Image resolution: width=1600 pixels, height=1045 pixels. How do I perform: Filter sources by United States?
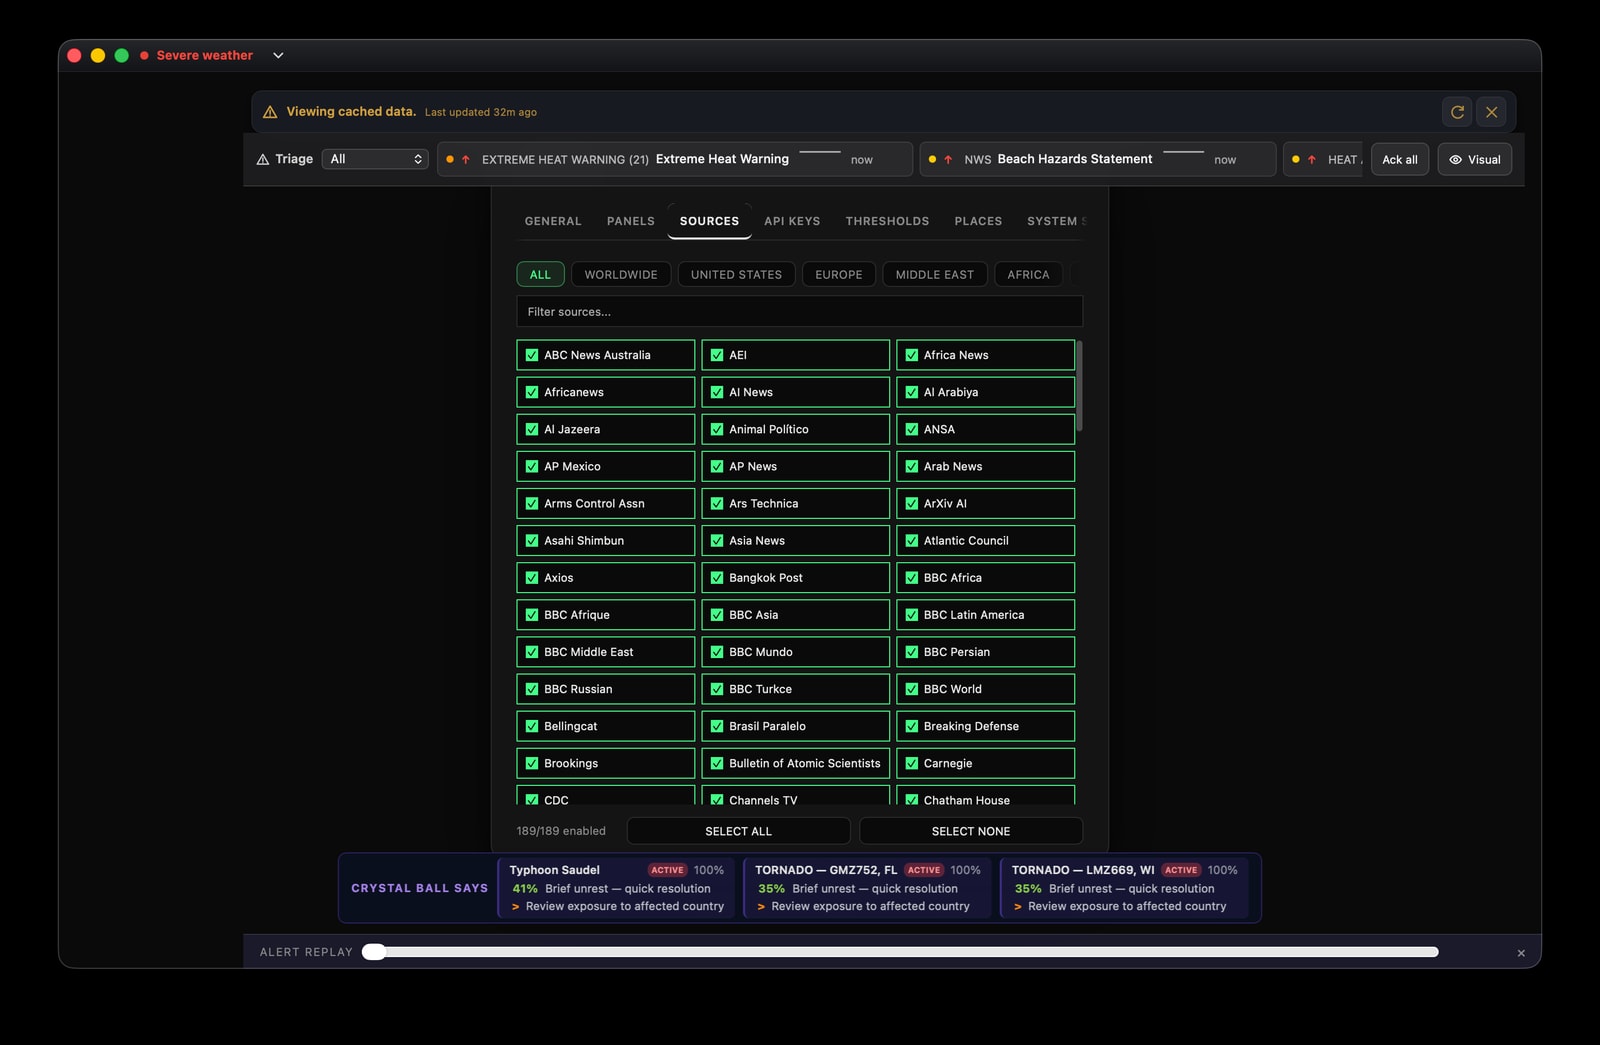[736, 274]
